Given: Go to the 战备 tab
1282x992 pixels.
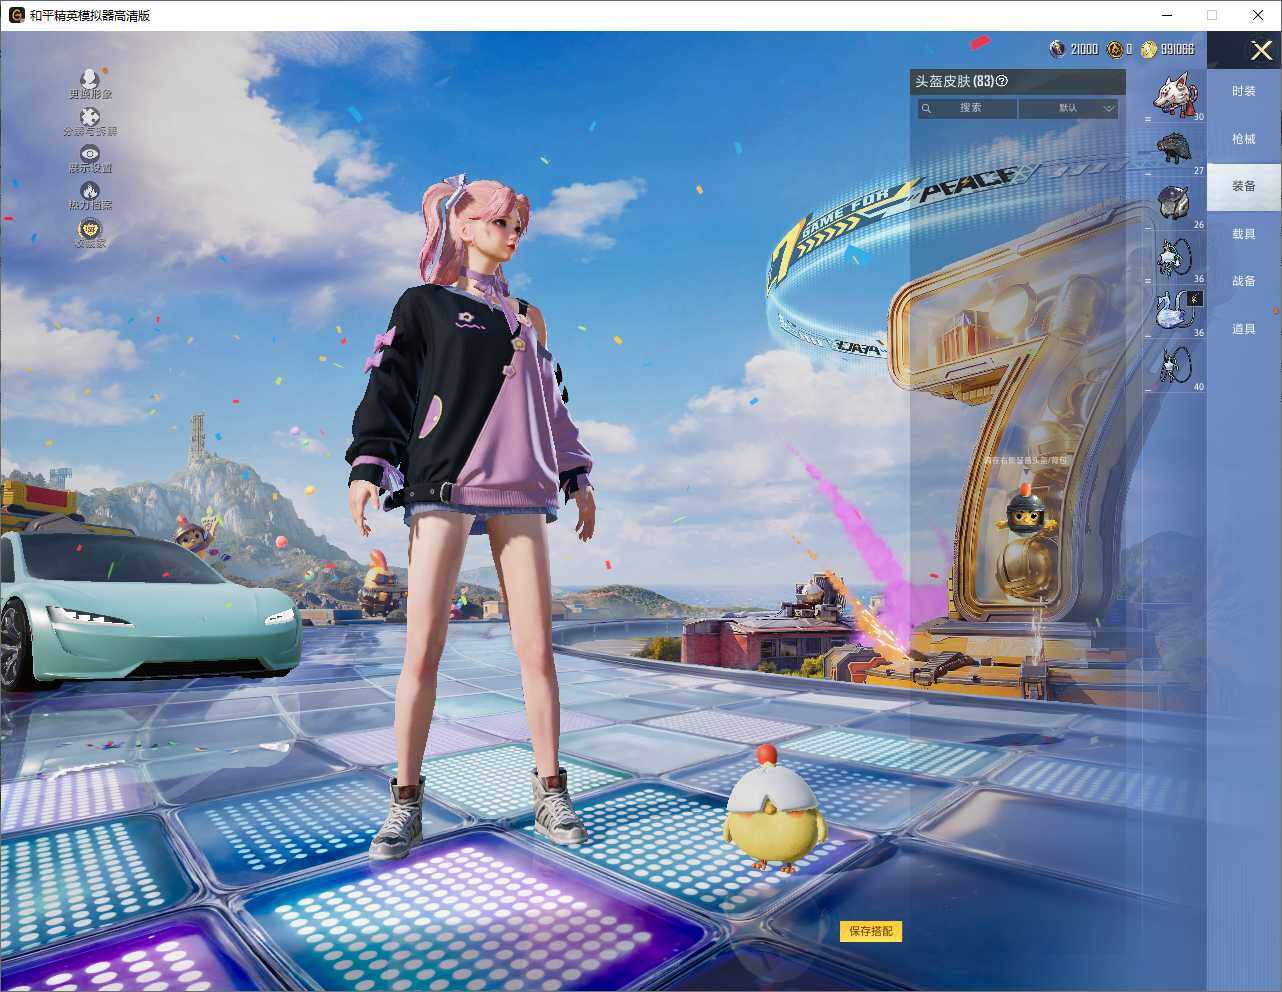Looking at the screenshot, I should click(1244, 281).
